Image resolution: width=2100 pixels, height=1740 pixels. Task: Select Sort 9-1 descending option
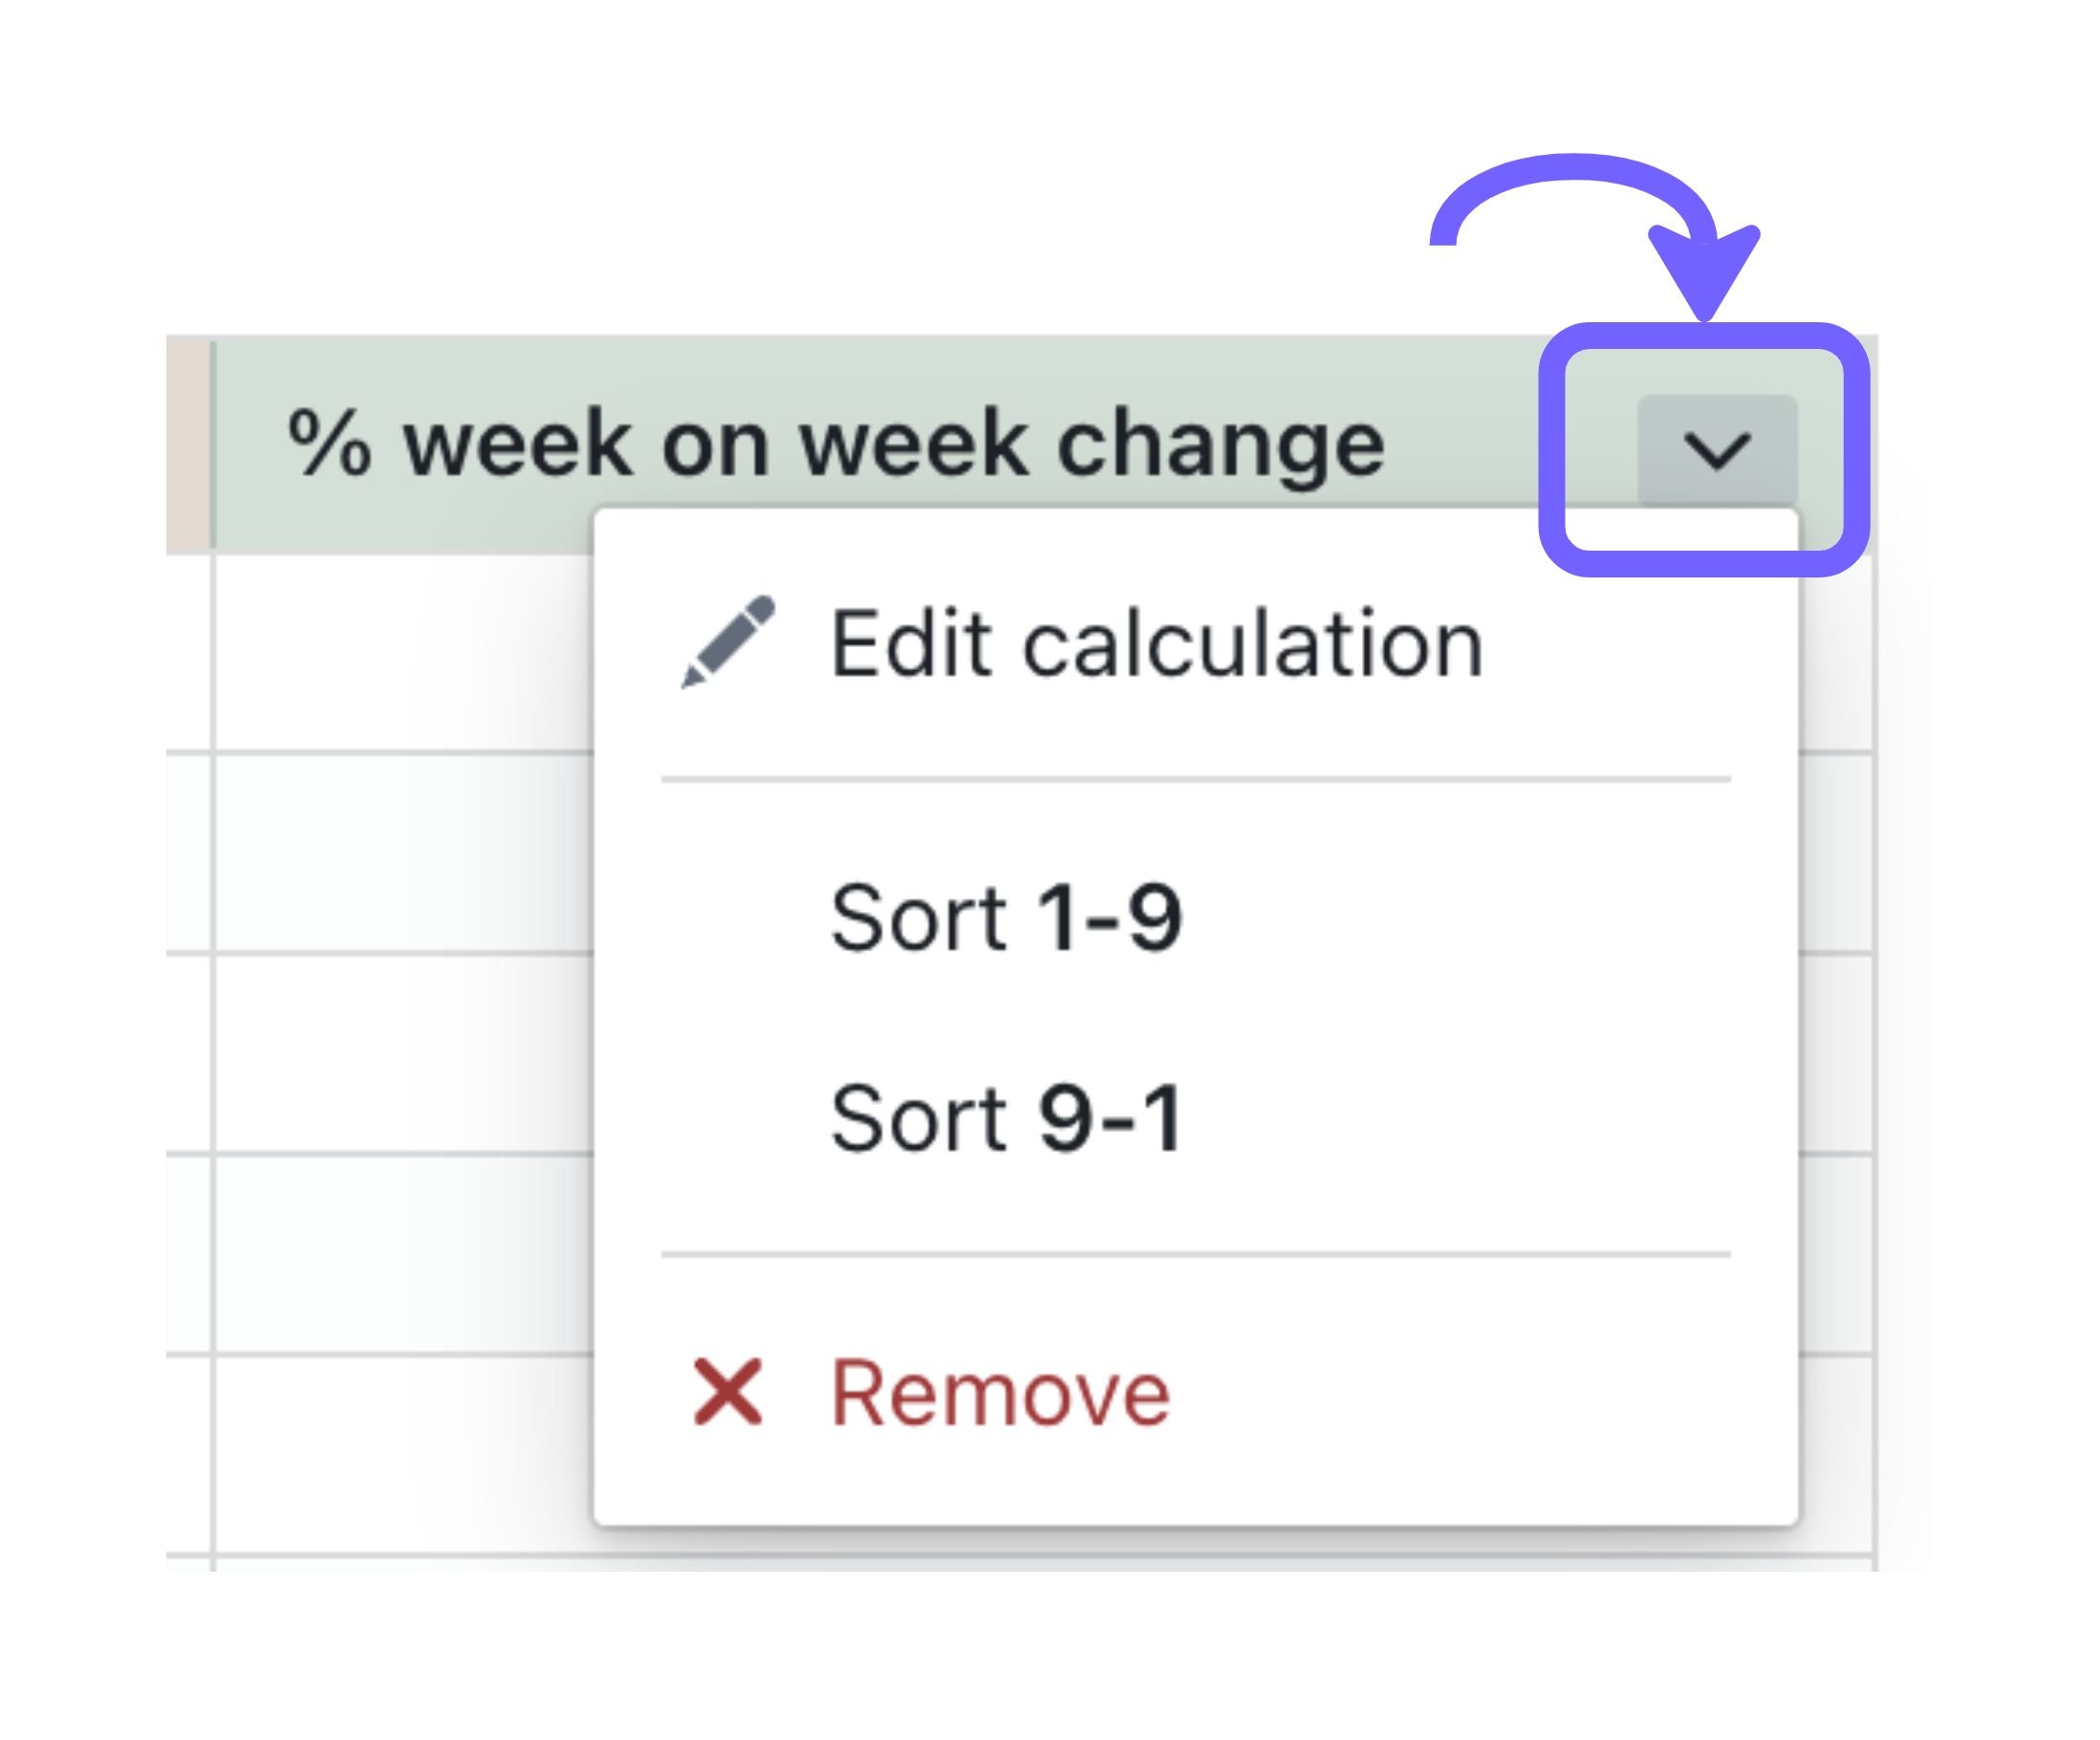tap(1195, 1117)
